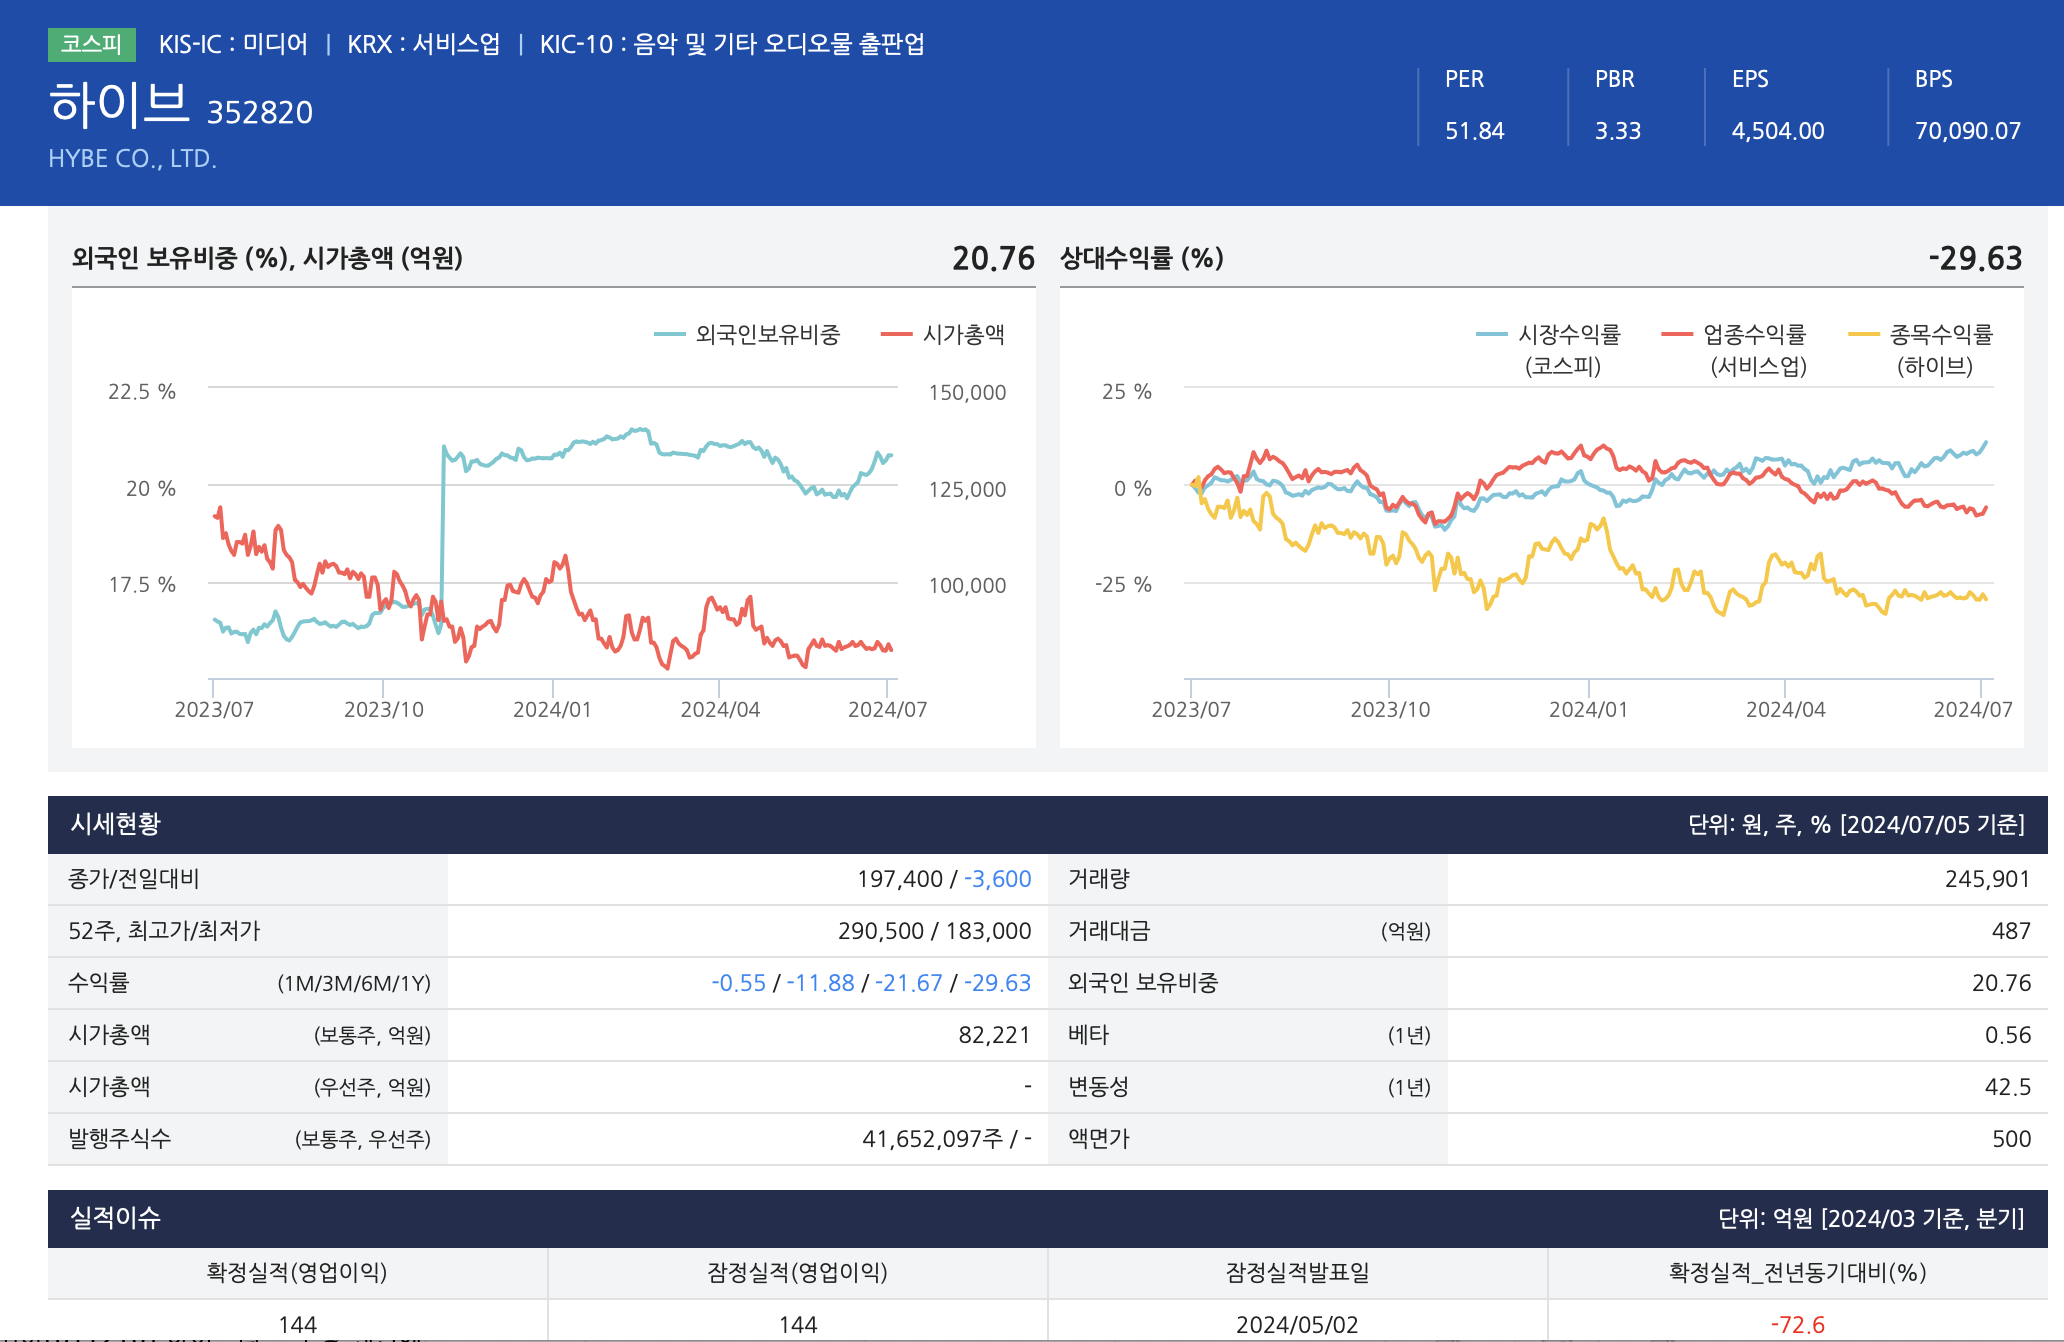This screenshot has width=2064, height=1342.
Task: Click the 잠정실적발표일 date 2024/05/02
Action: pos(1297,1324)
